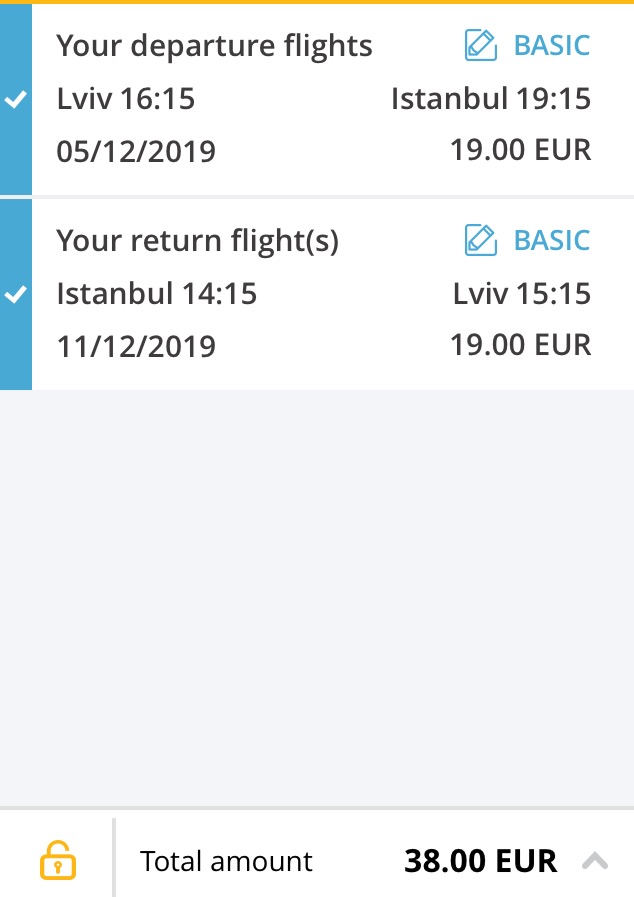This screenshot has width=634, height=897.
Task: Select the 'Your departure flights' heading
Action: click(214, 46)
